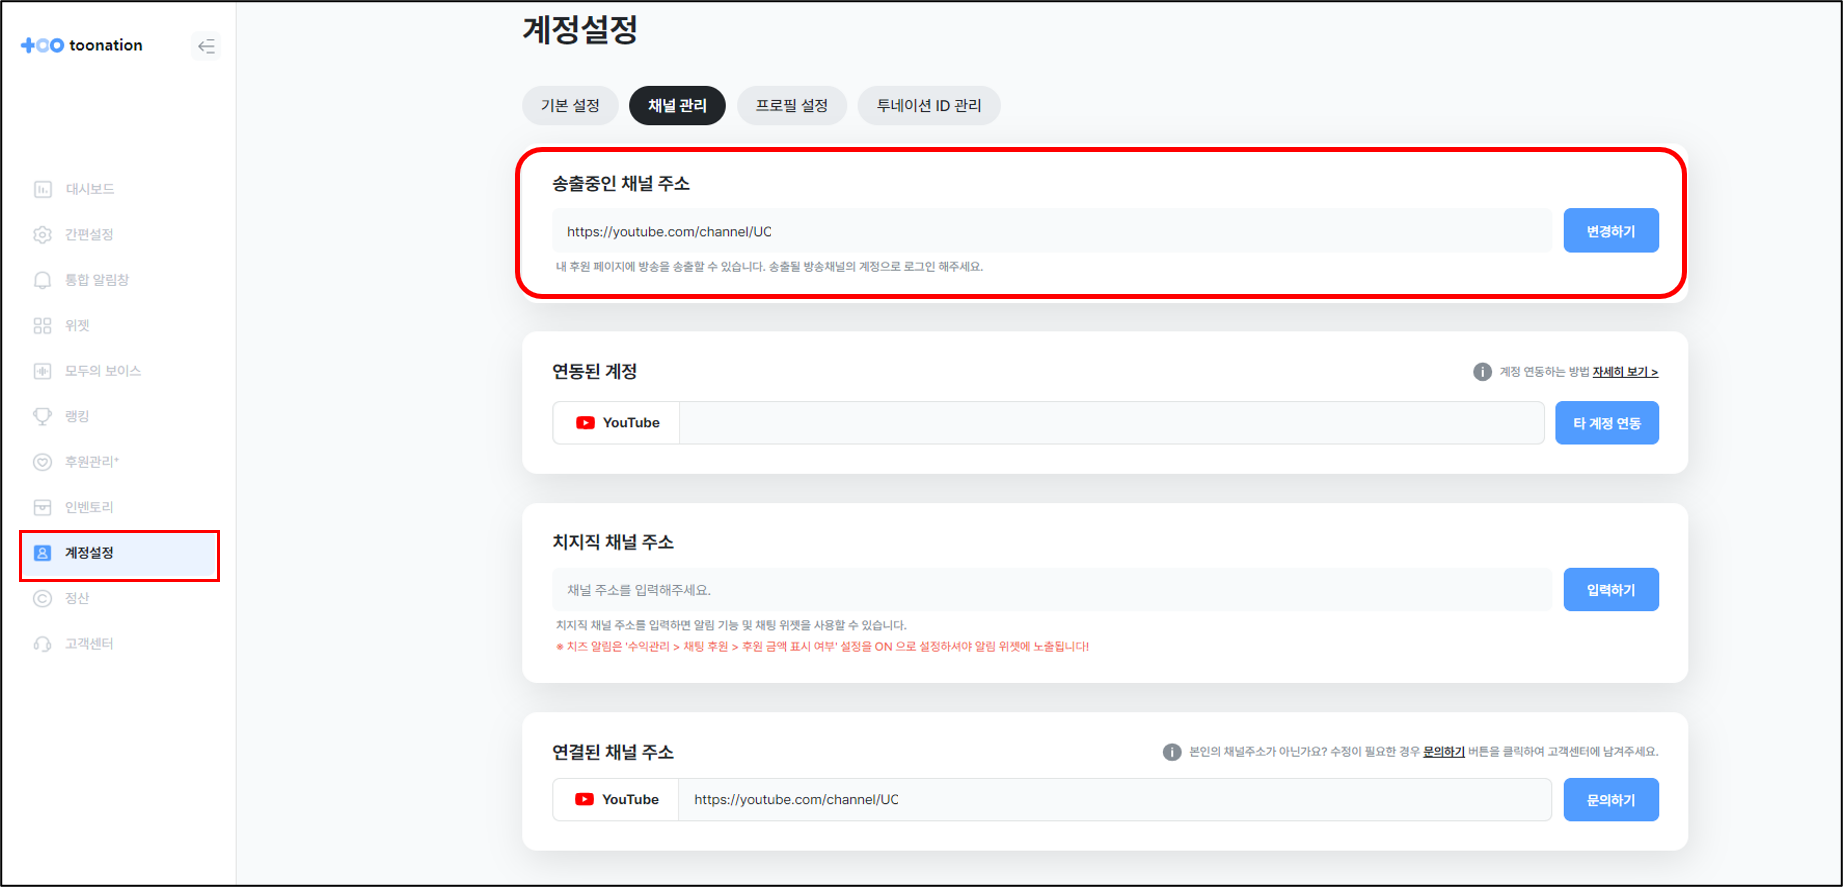
Task: Click the 랭킹 trophy icon
Action: coord(42,416)
